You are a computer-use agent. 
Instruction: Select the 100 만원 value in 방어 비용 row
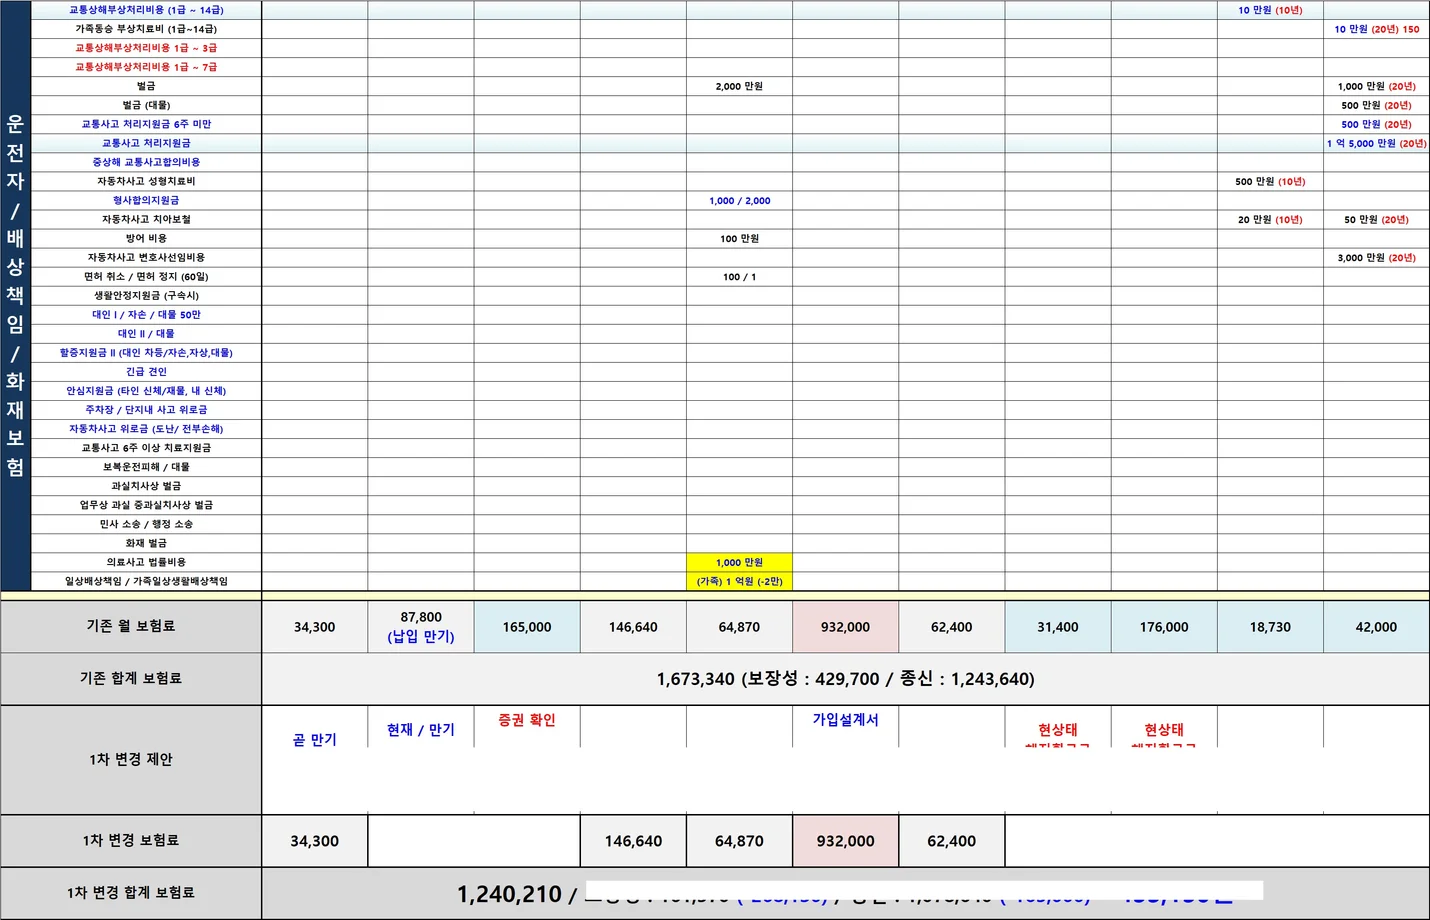pyautogui.click(x=739, y=238)
